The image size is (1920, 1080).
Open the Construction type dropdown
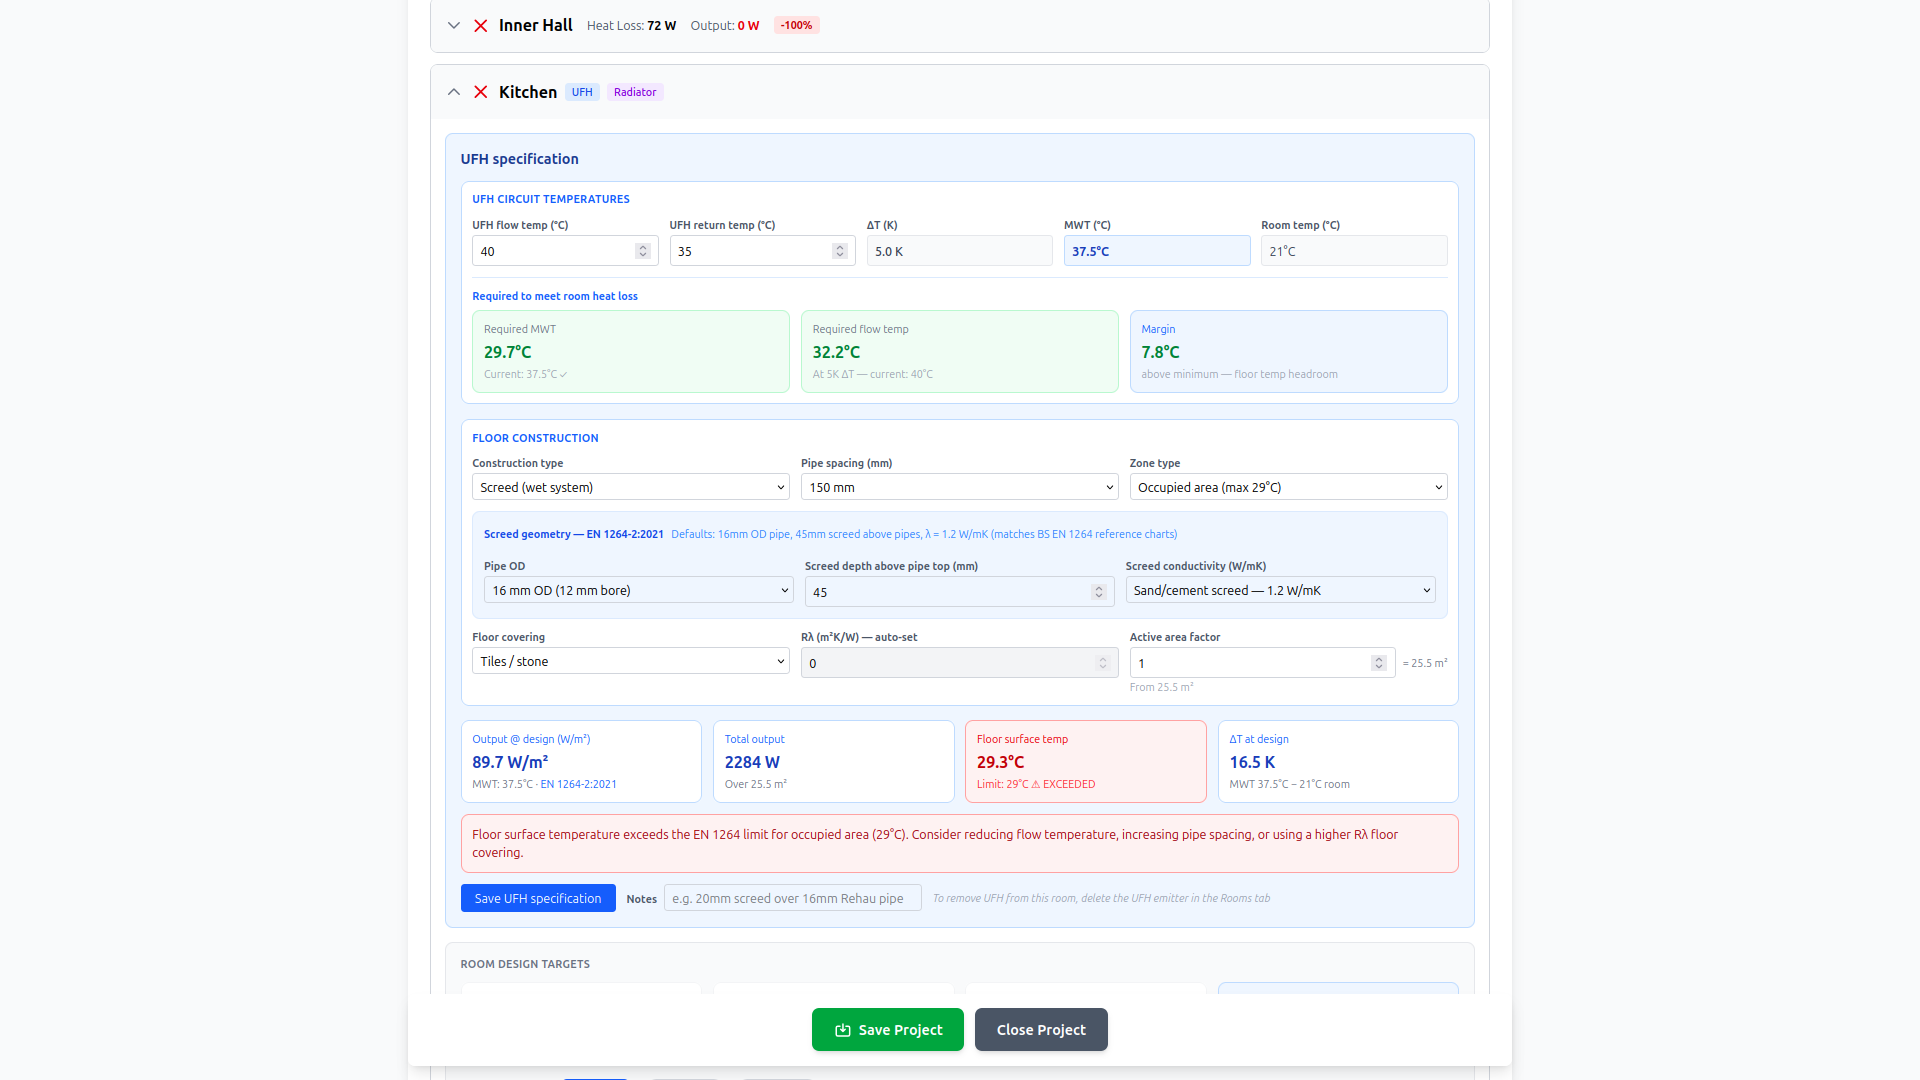click(630, 487)
